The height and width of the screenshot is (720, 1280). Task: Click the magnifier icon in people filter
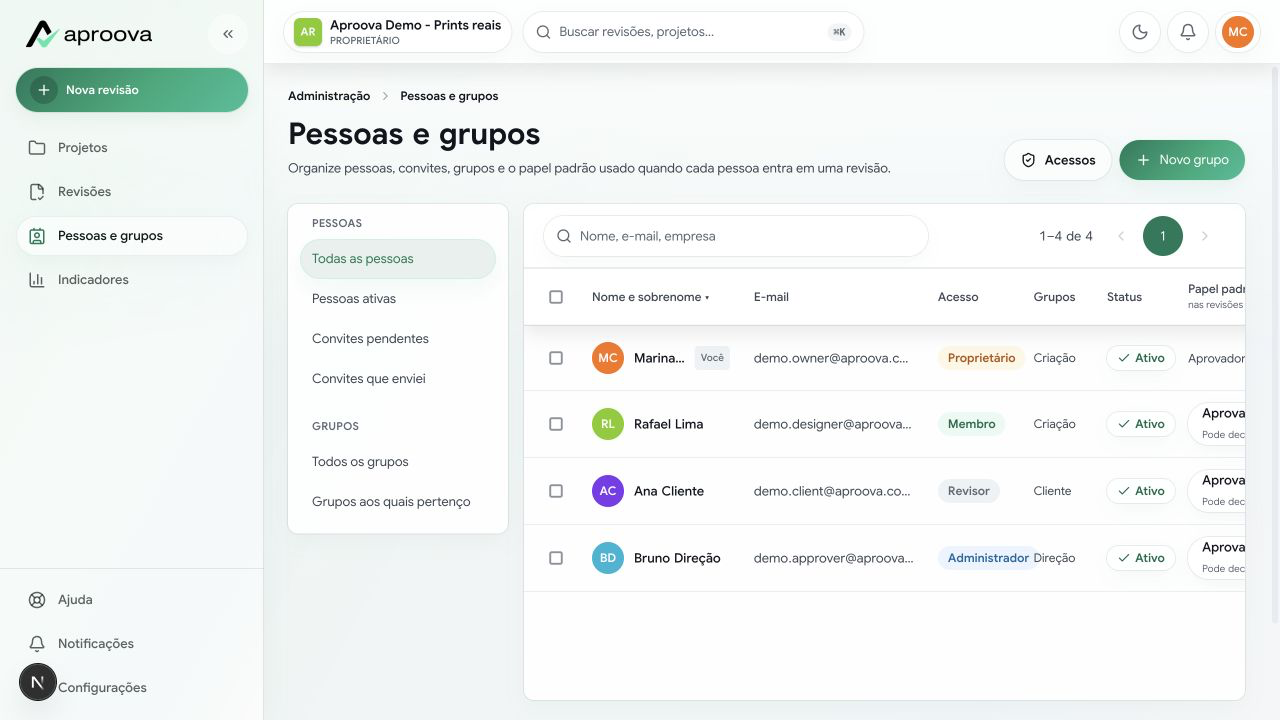coord(564,236)
